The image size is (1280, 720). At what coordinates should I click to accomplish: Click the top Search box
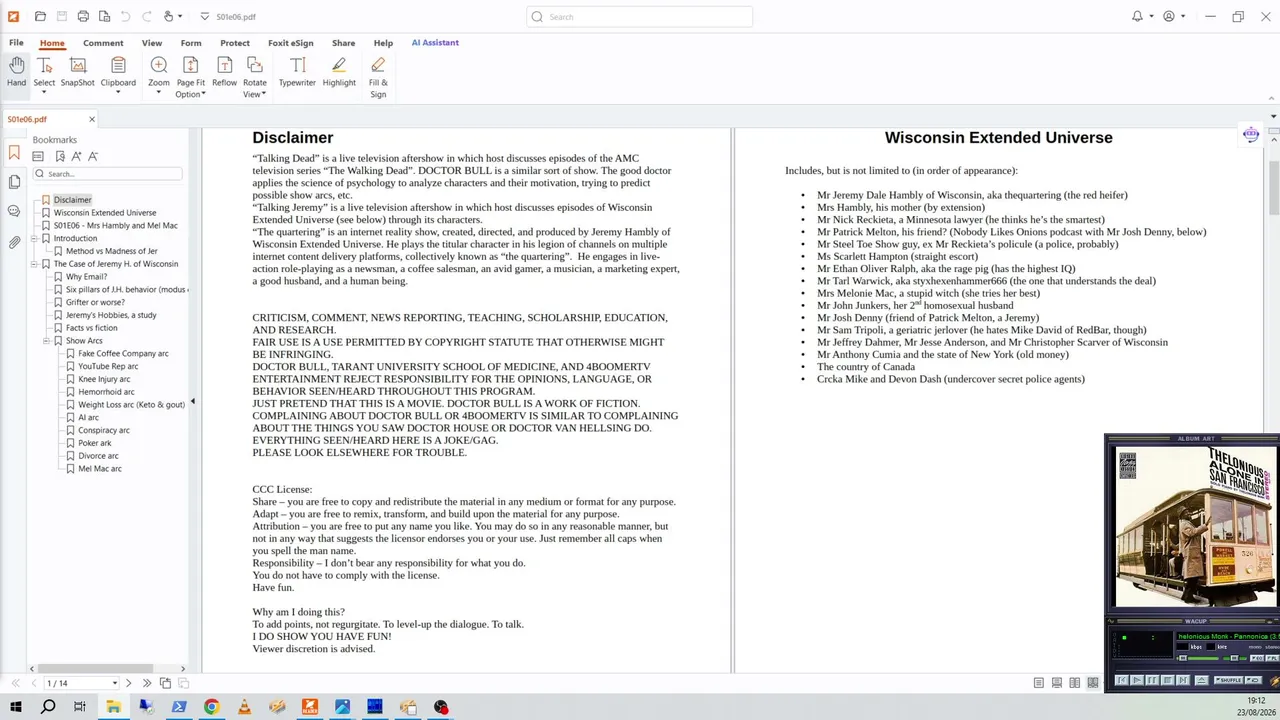click(x=639, y=16)
